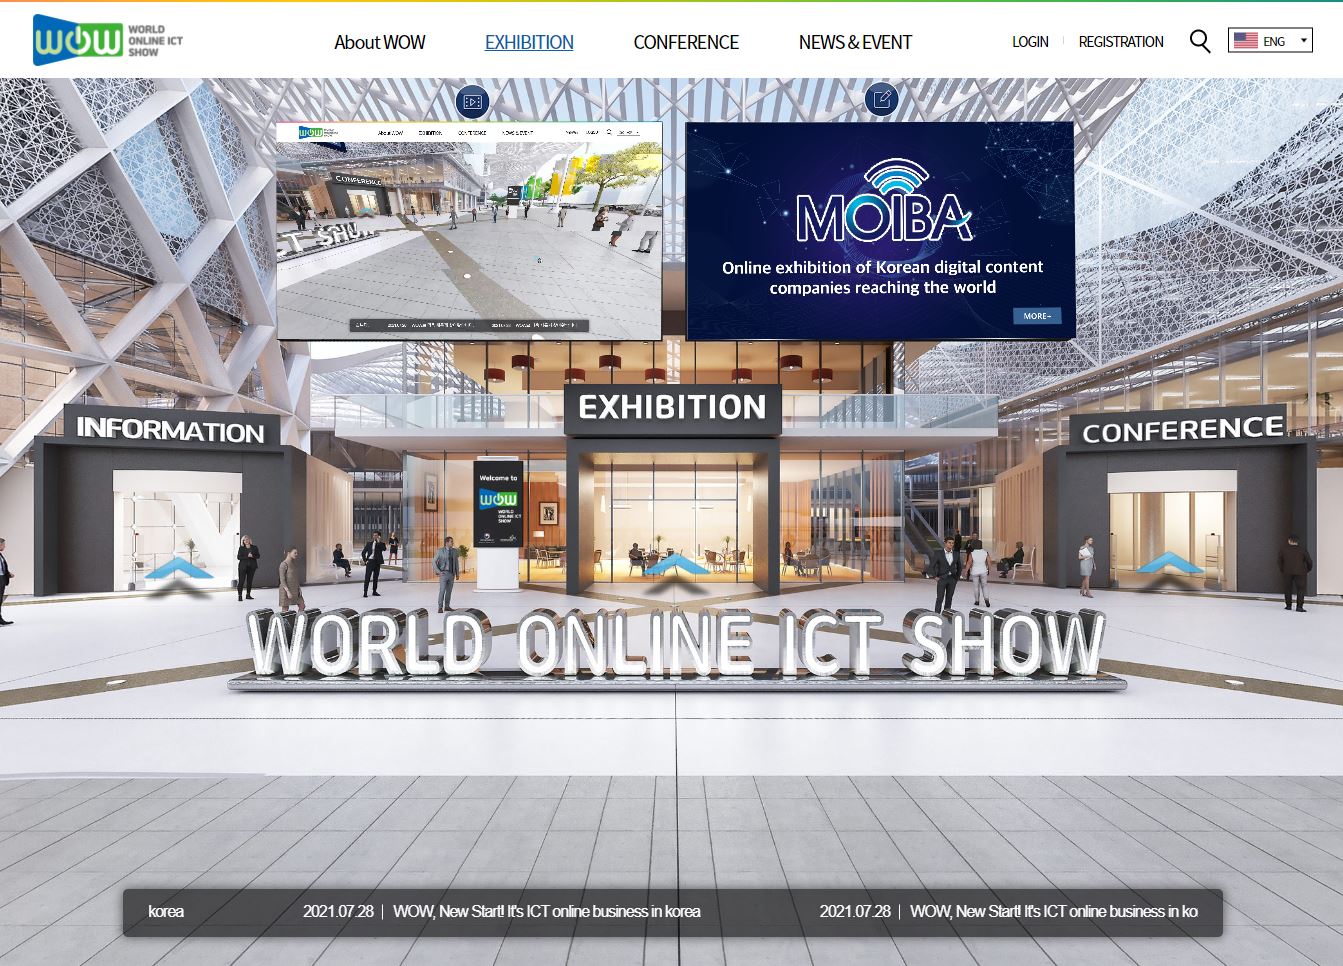Click the US flag language icon
This screenshot has height=966, width=1343.
[1245, 41]
